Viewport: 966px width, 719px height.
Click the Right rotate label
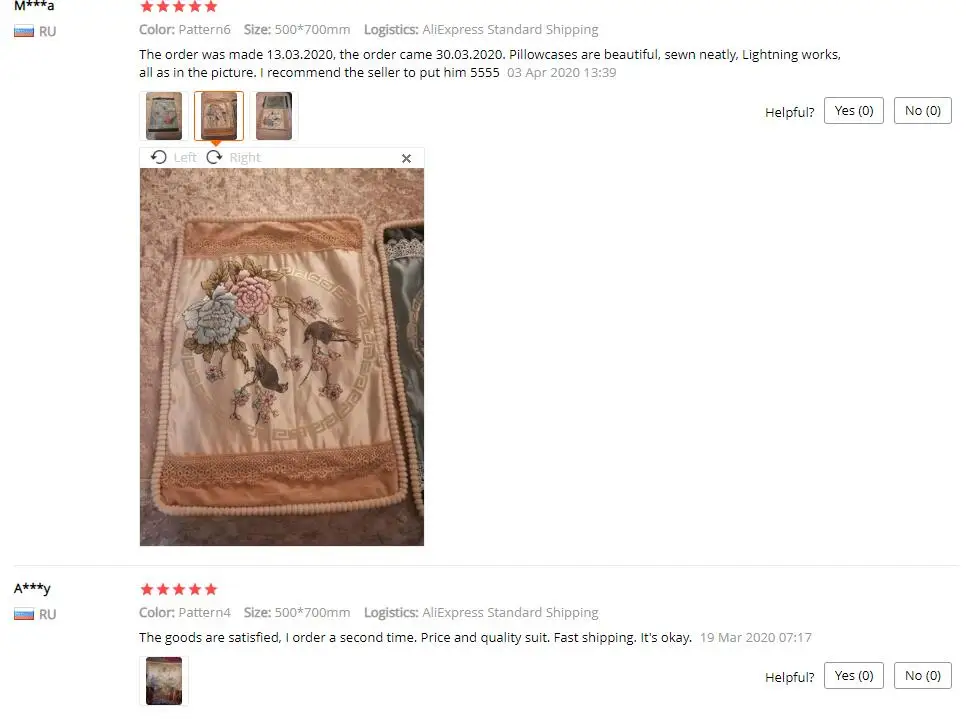(x=245, y=158)
